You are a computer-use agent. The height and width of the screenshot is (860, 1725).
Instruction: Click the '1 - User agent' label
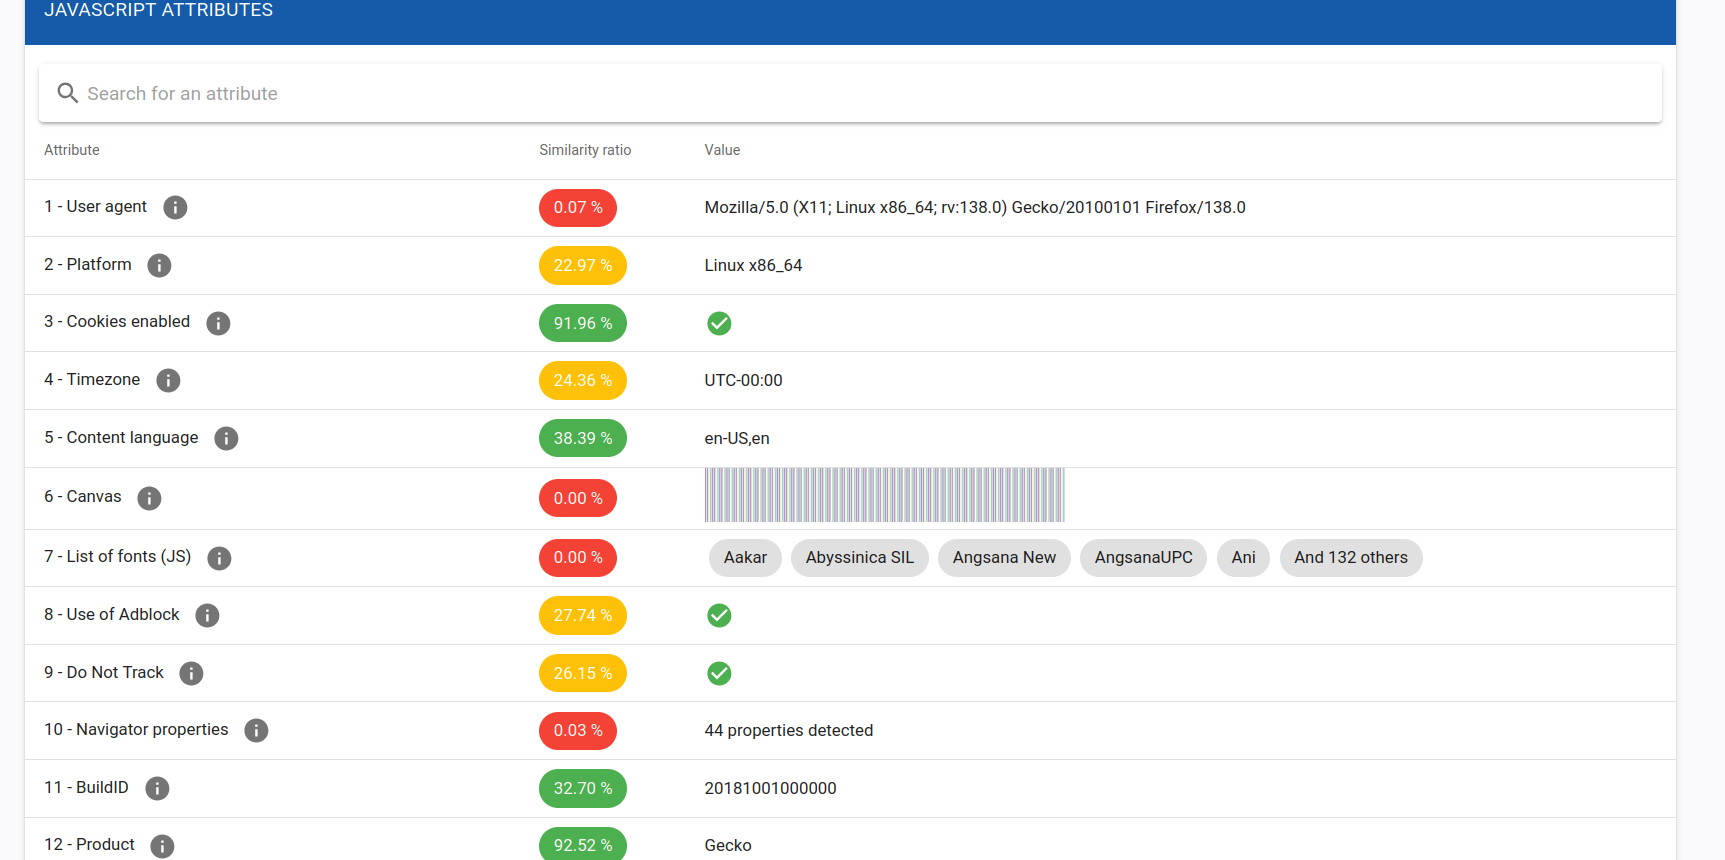[x=95, y=206]
